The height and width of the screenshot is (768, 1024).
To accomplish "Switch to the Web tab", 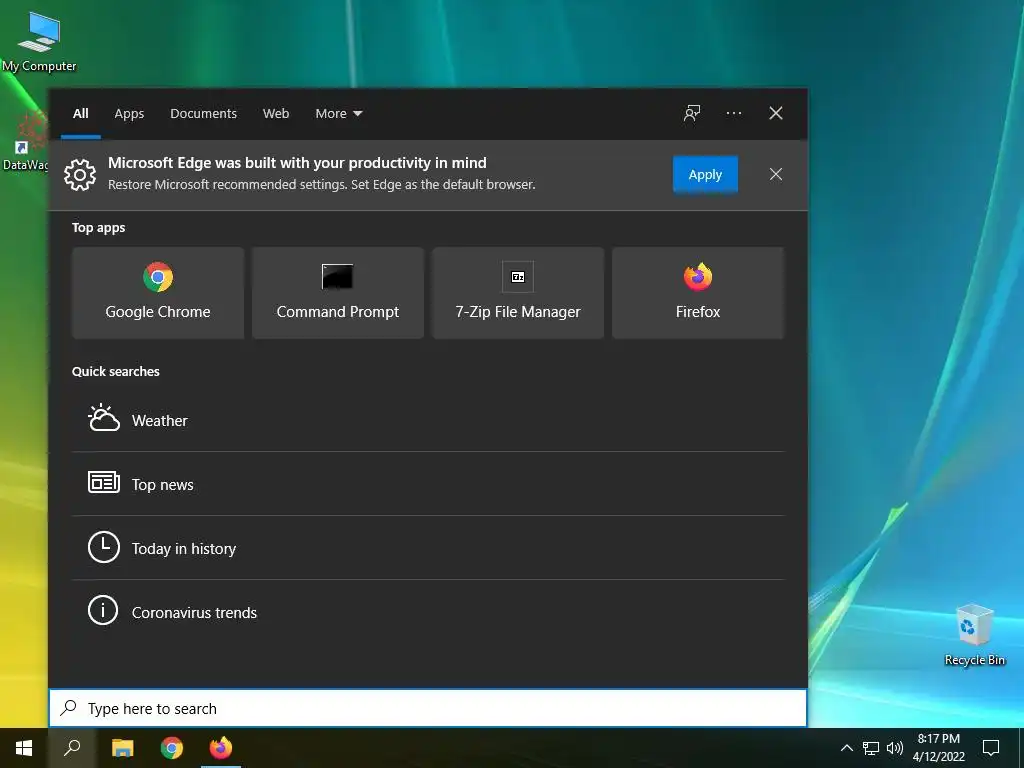I will [276, 114].
